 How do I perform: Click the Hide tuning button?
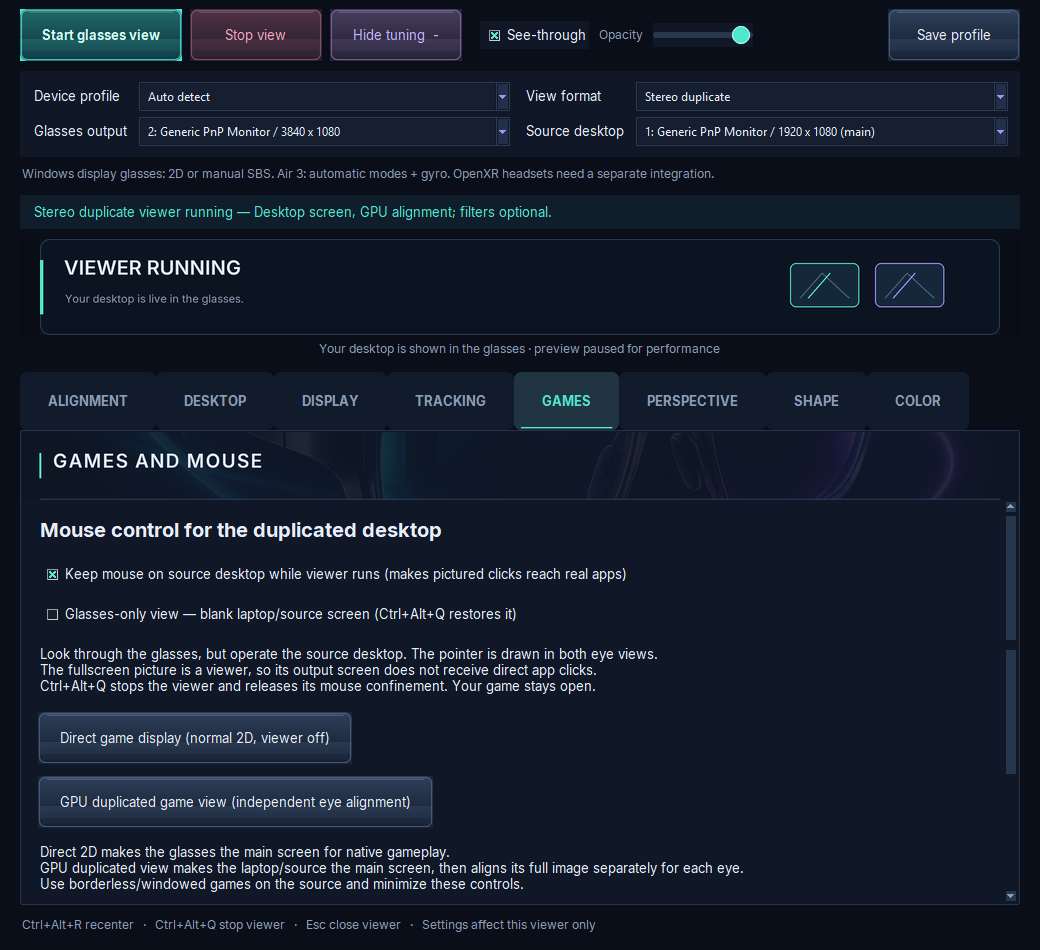pyautogui.click(x=395, y=35)
